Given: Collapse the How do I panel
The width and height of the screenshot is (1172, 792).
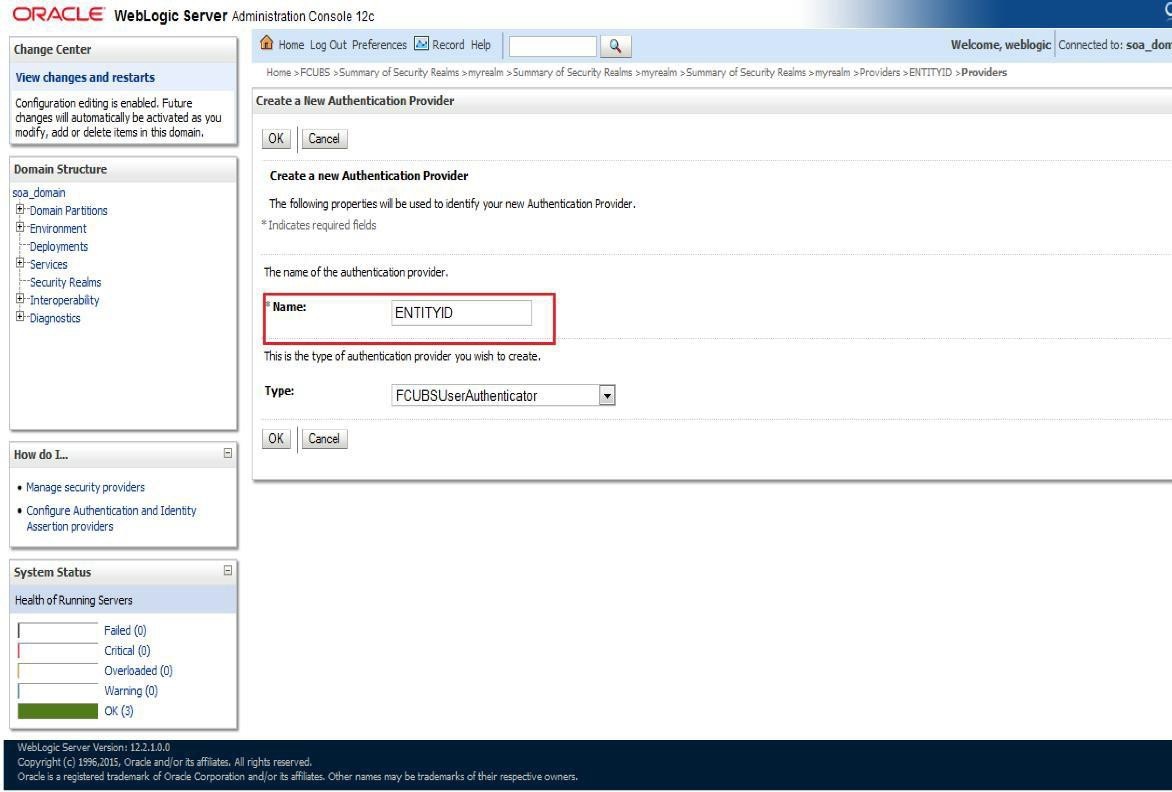Looking at the screenshot, I should [x=228, y=454].
